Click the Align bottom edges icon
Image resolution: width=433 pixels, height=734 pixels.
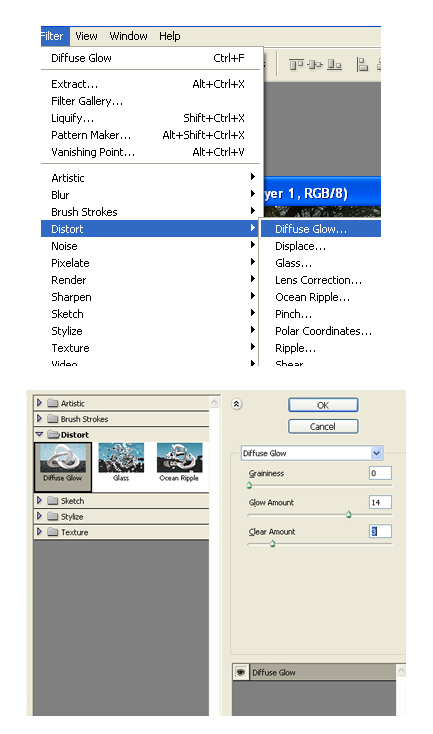tap(334, 65)
